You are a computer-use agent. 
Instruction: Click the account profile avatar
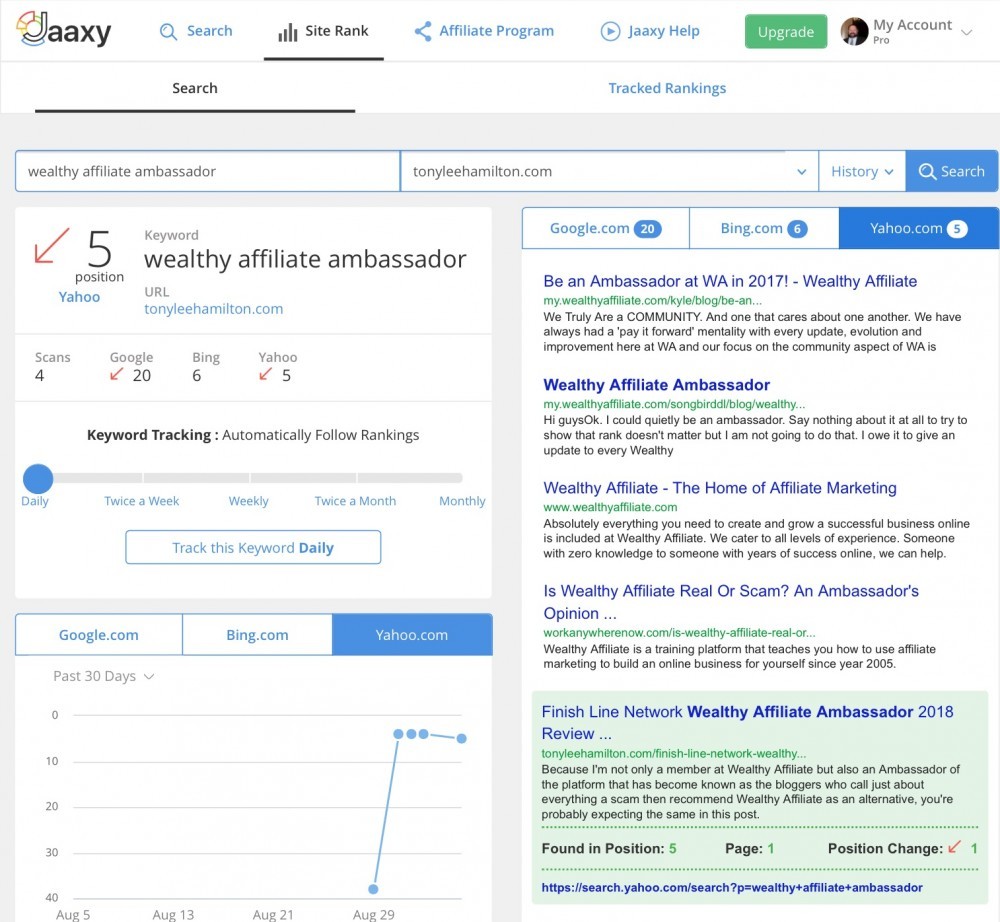click(x=855, y=31)
